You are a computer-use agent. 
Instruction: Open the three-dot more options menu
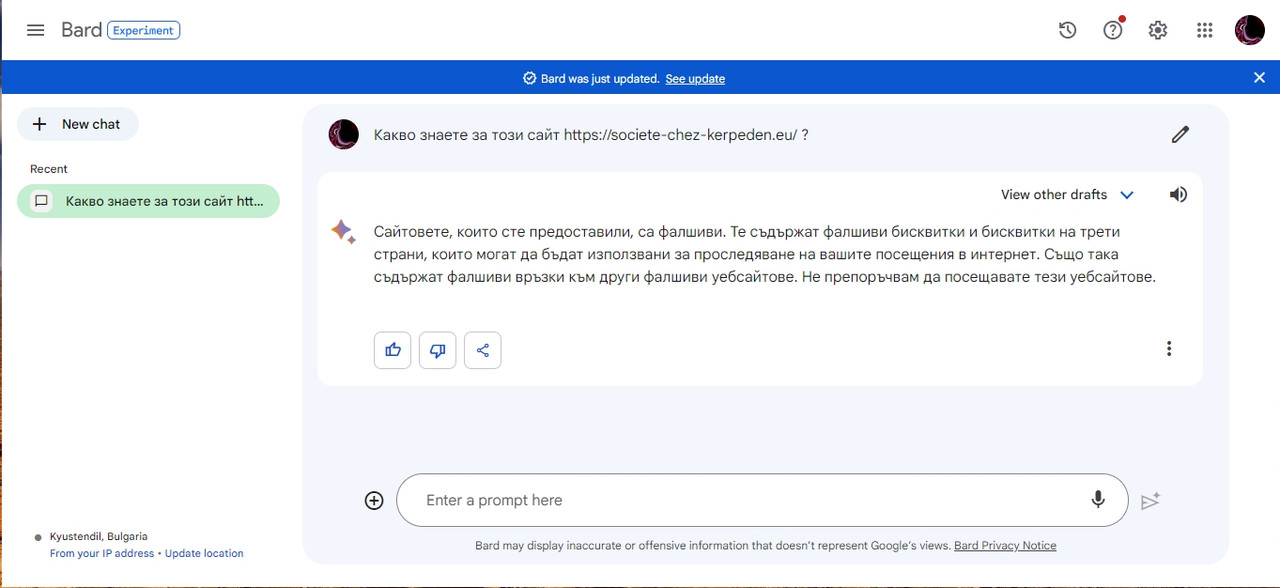pyautogui.click(x=1168, y=349)
